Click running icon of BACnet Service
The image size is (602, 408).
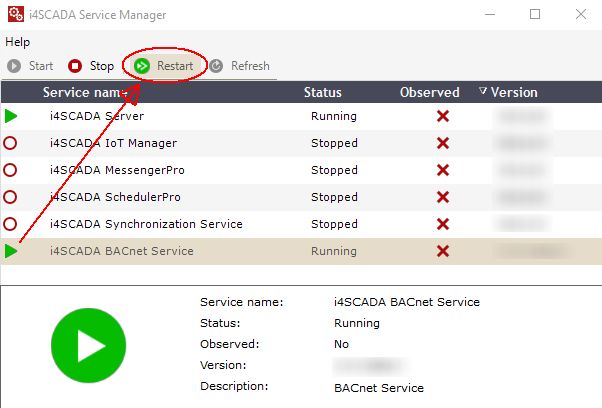coord(11,251)
